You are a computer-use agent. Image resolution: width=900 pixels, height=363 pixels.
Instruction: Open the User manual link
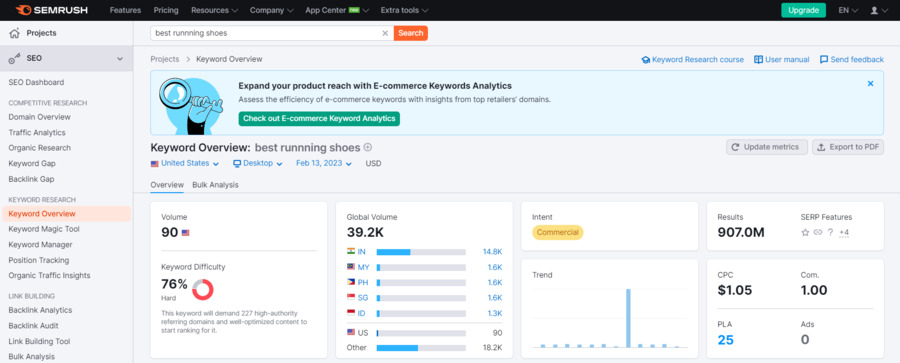tap(782, 60)
